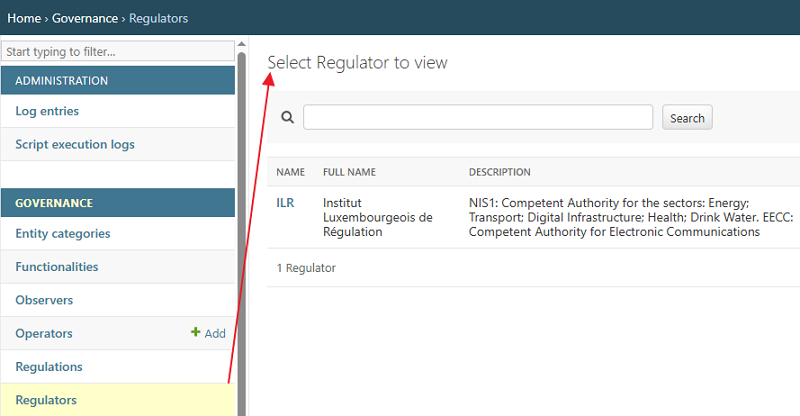Click the Administration section header
The width and height of the screenshot is (800, 416).
pyautogui.click(x=118, y=81)
